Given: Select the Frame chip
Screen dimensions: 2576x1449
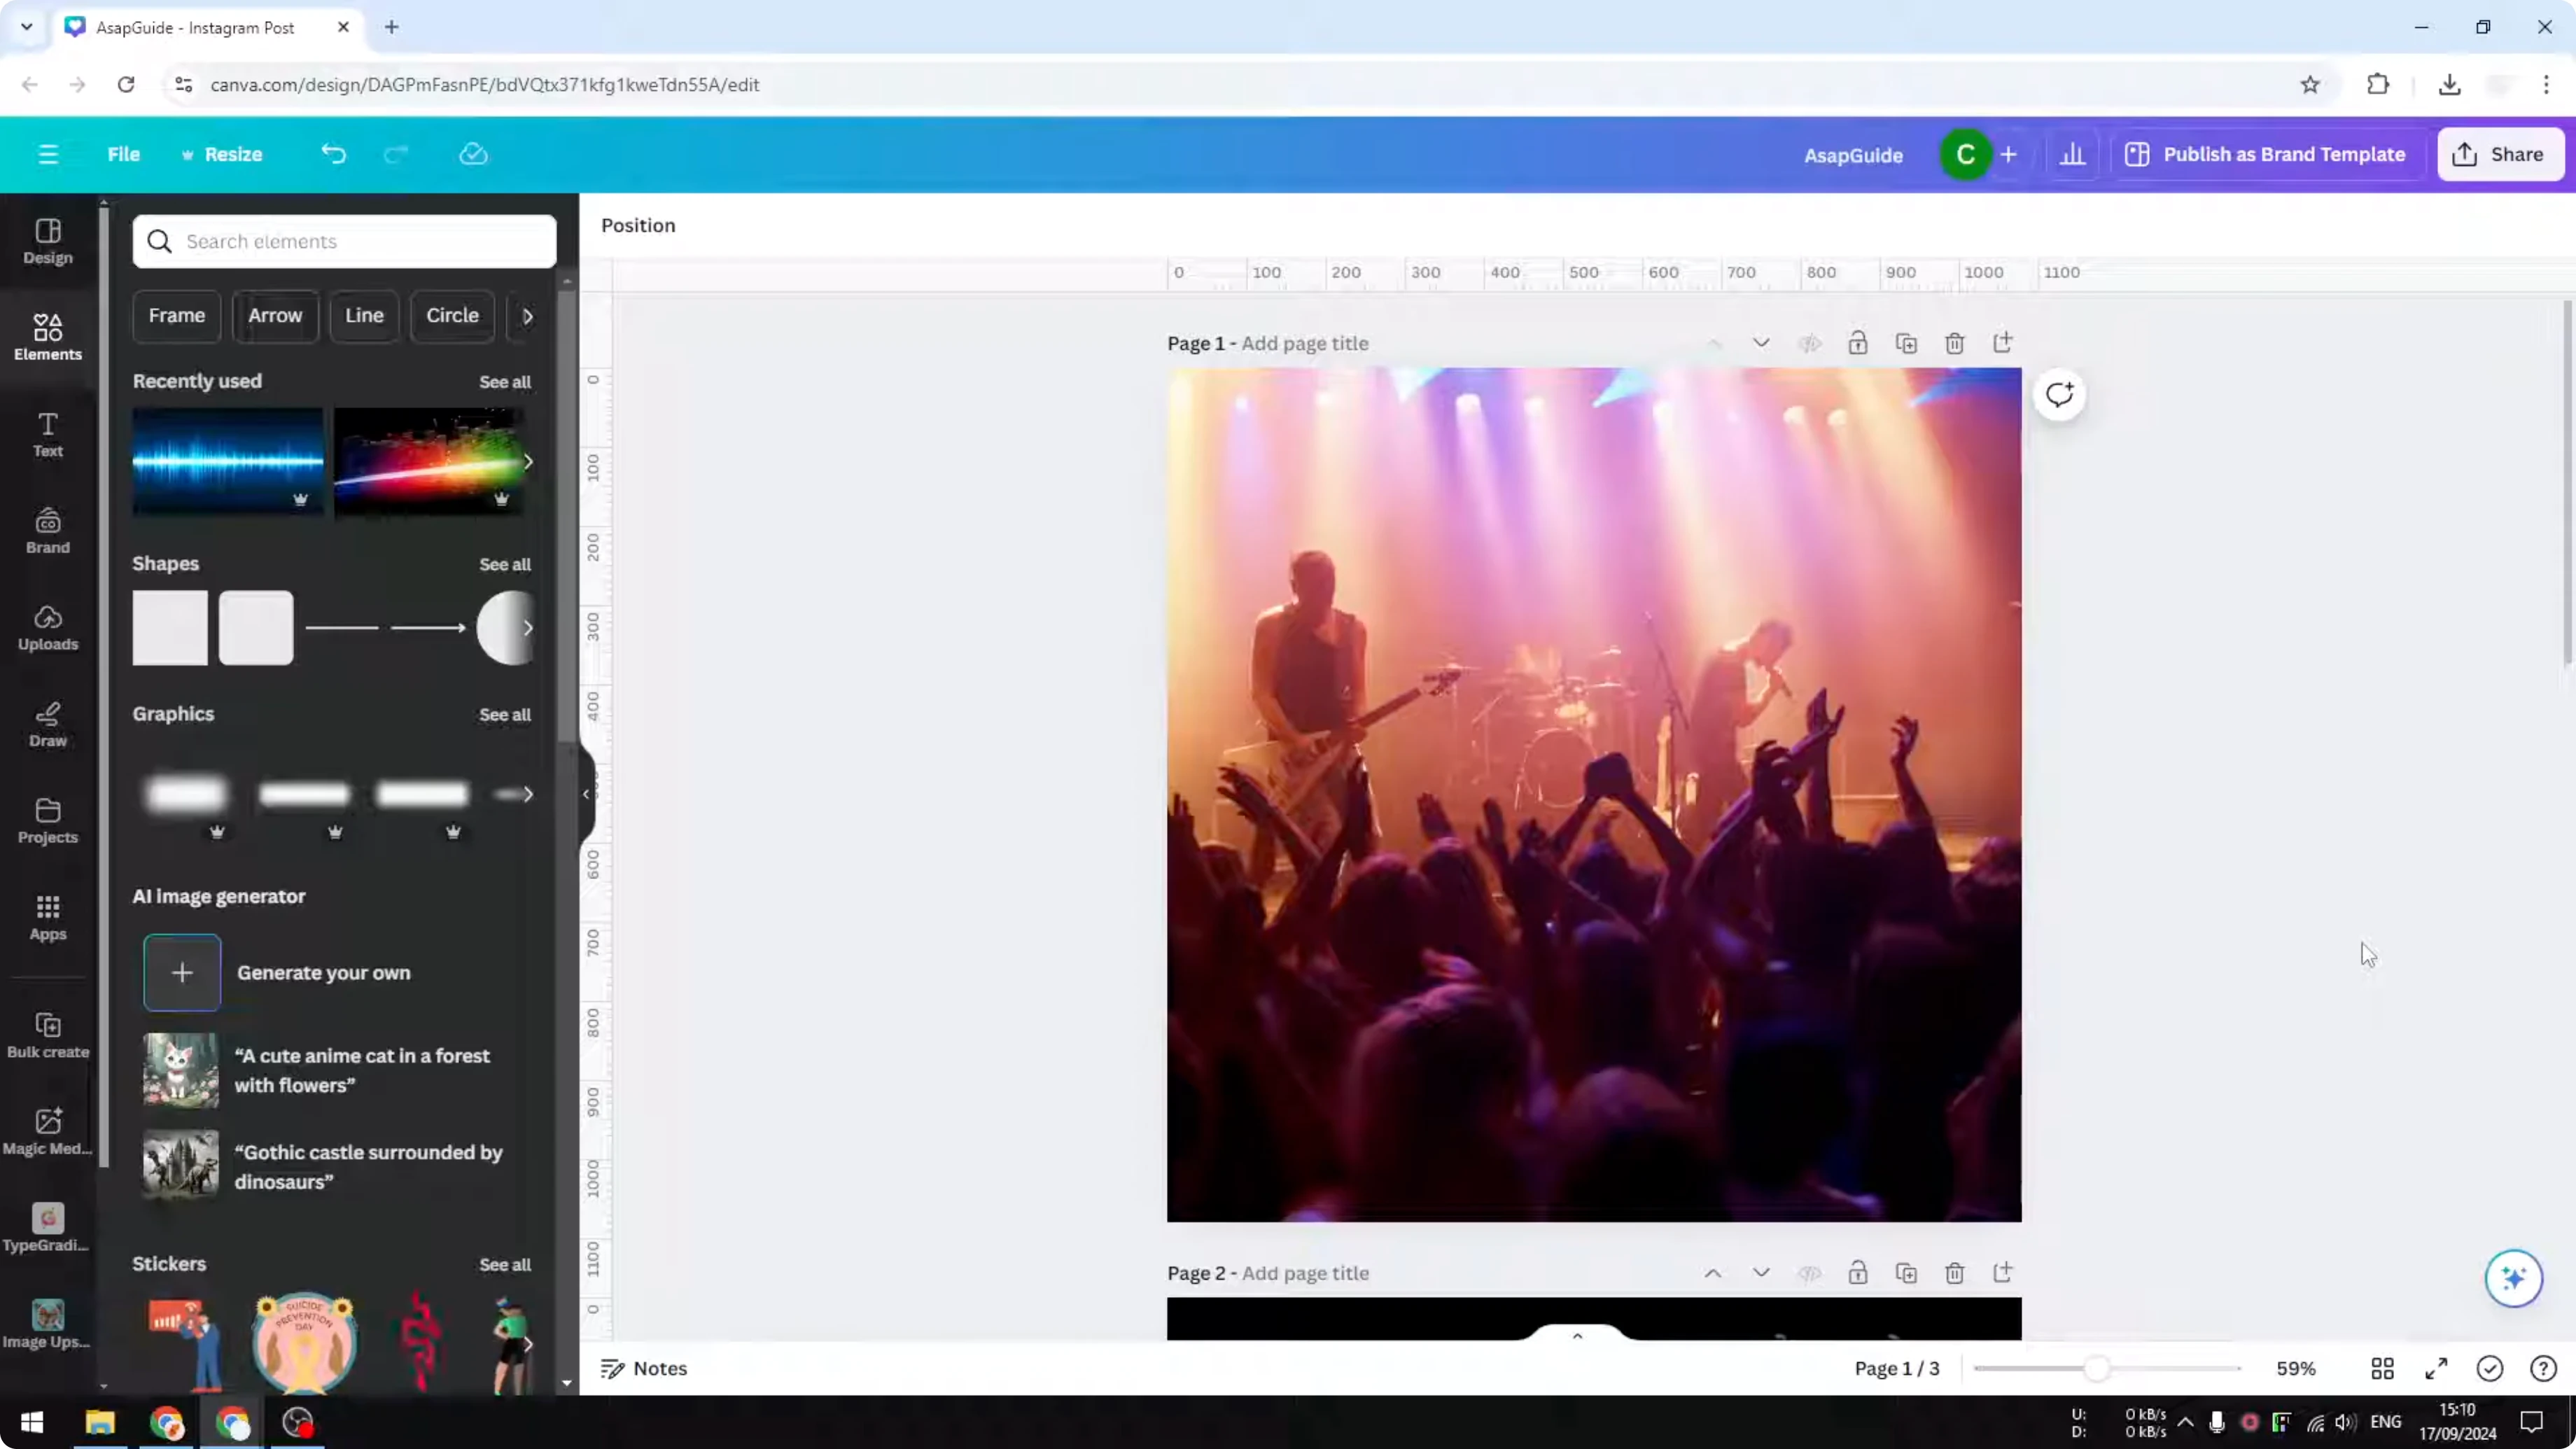Looking at the screenshot, I should pos(176,316).
